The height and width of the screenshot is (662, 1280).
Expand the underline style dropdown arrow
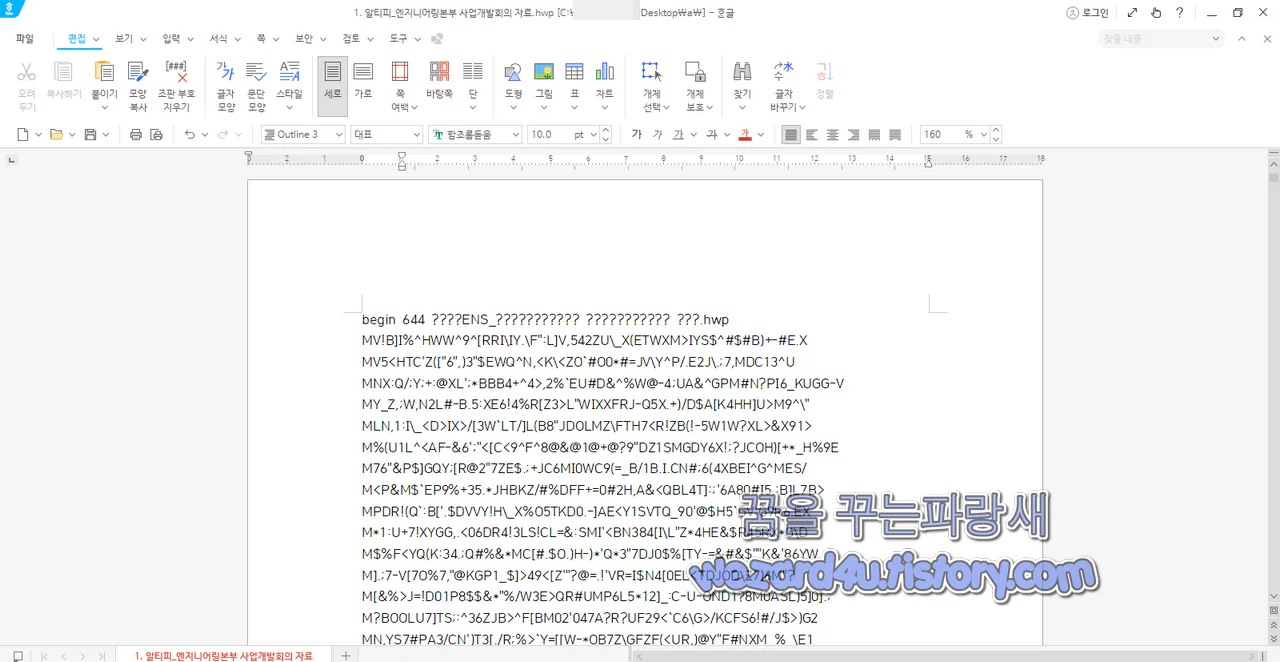[693, 134]
